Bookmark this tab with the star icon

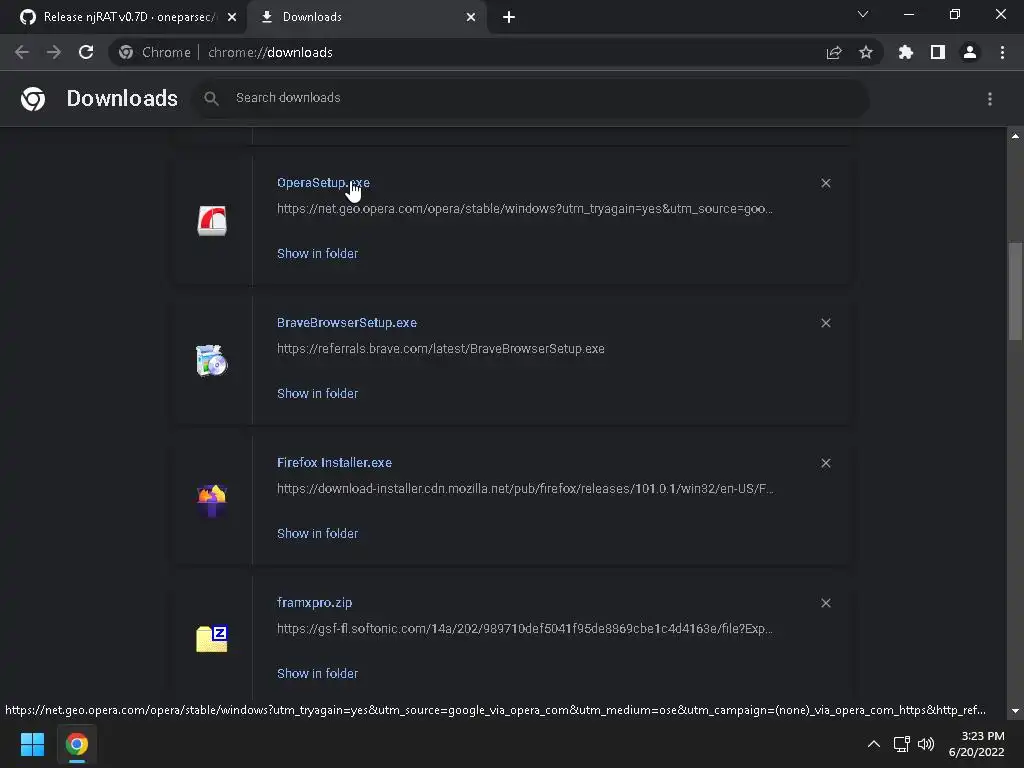pyautogui.click(x=866, y=52)
